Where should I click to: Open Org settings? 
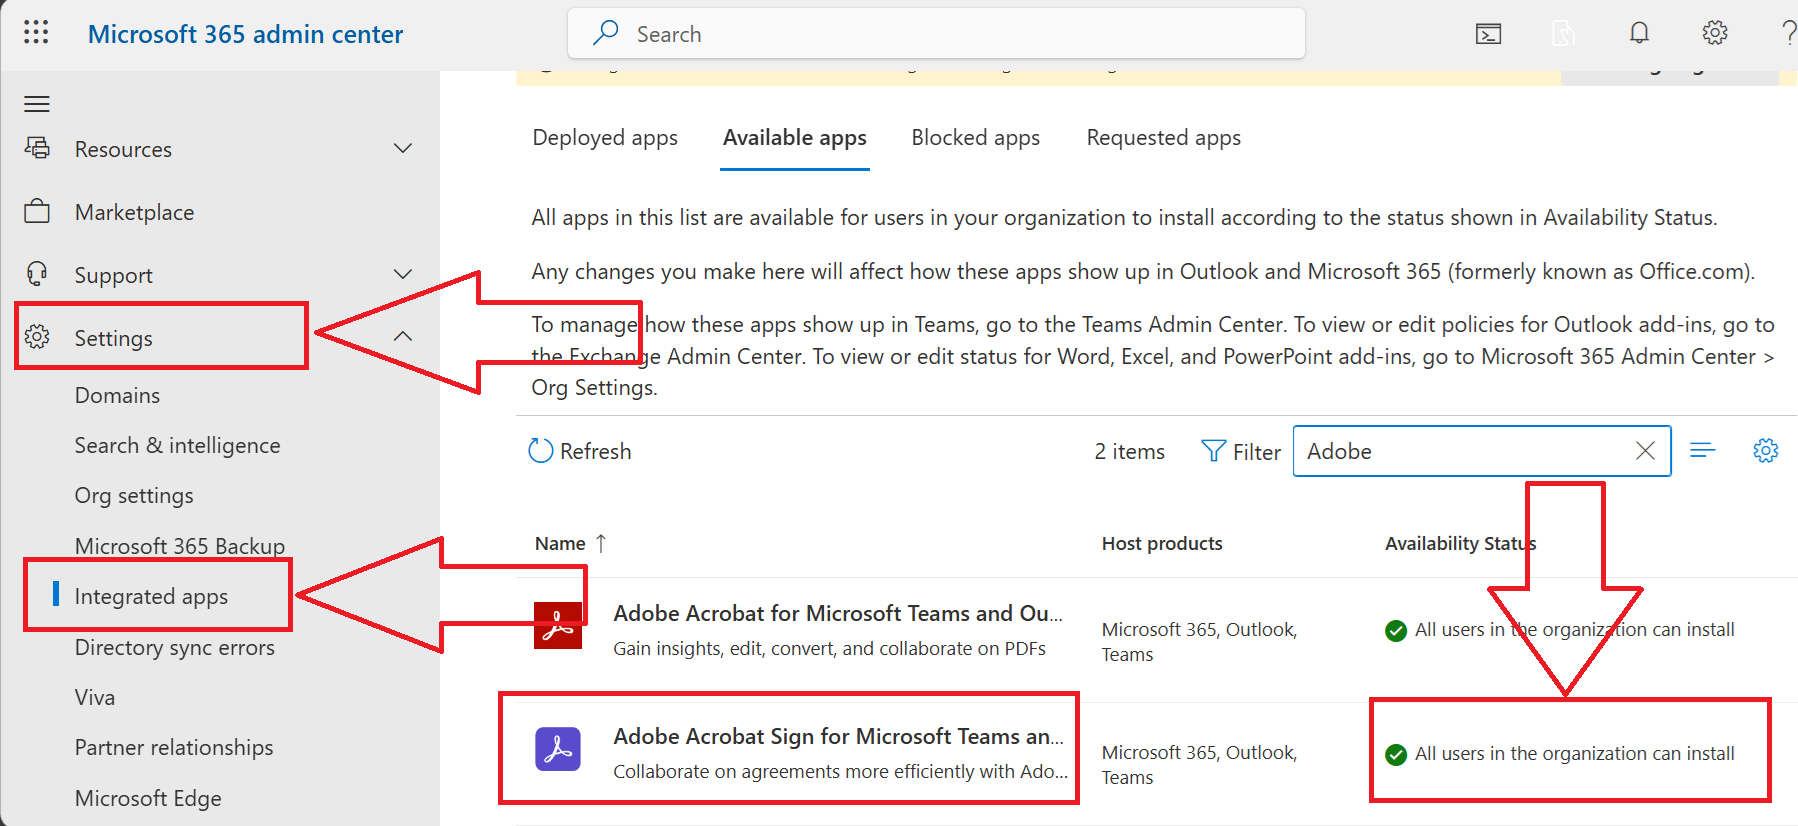click(x=134, y=495)
